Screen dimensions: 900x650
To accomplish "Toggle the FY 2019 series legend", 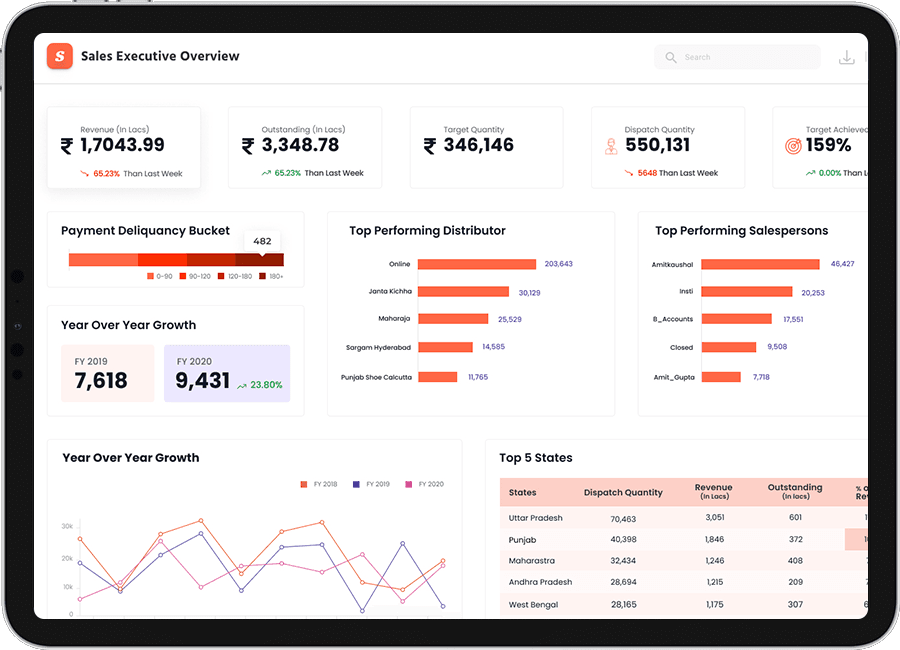I will [x=356, y=484].
